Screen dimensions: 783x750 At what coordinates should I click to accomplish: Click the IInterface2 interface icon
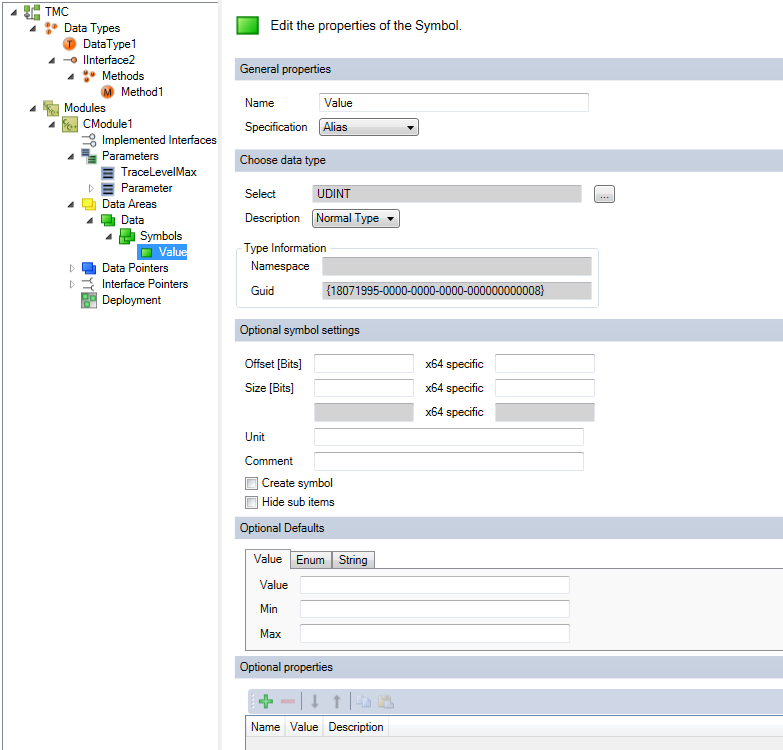pos(70,60)
